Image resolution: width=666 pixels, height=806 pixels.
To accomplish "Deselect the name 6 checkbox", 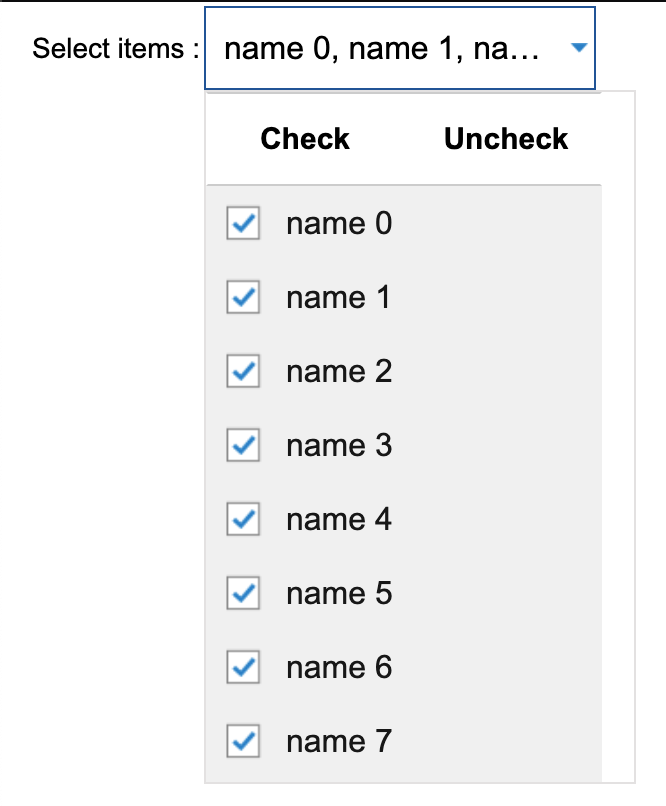I will click(243, 667).
